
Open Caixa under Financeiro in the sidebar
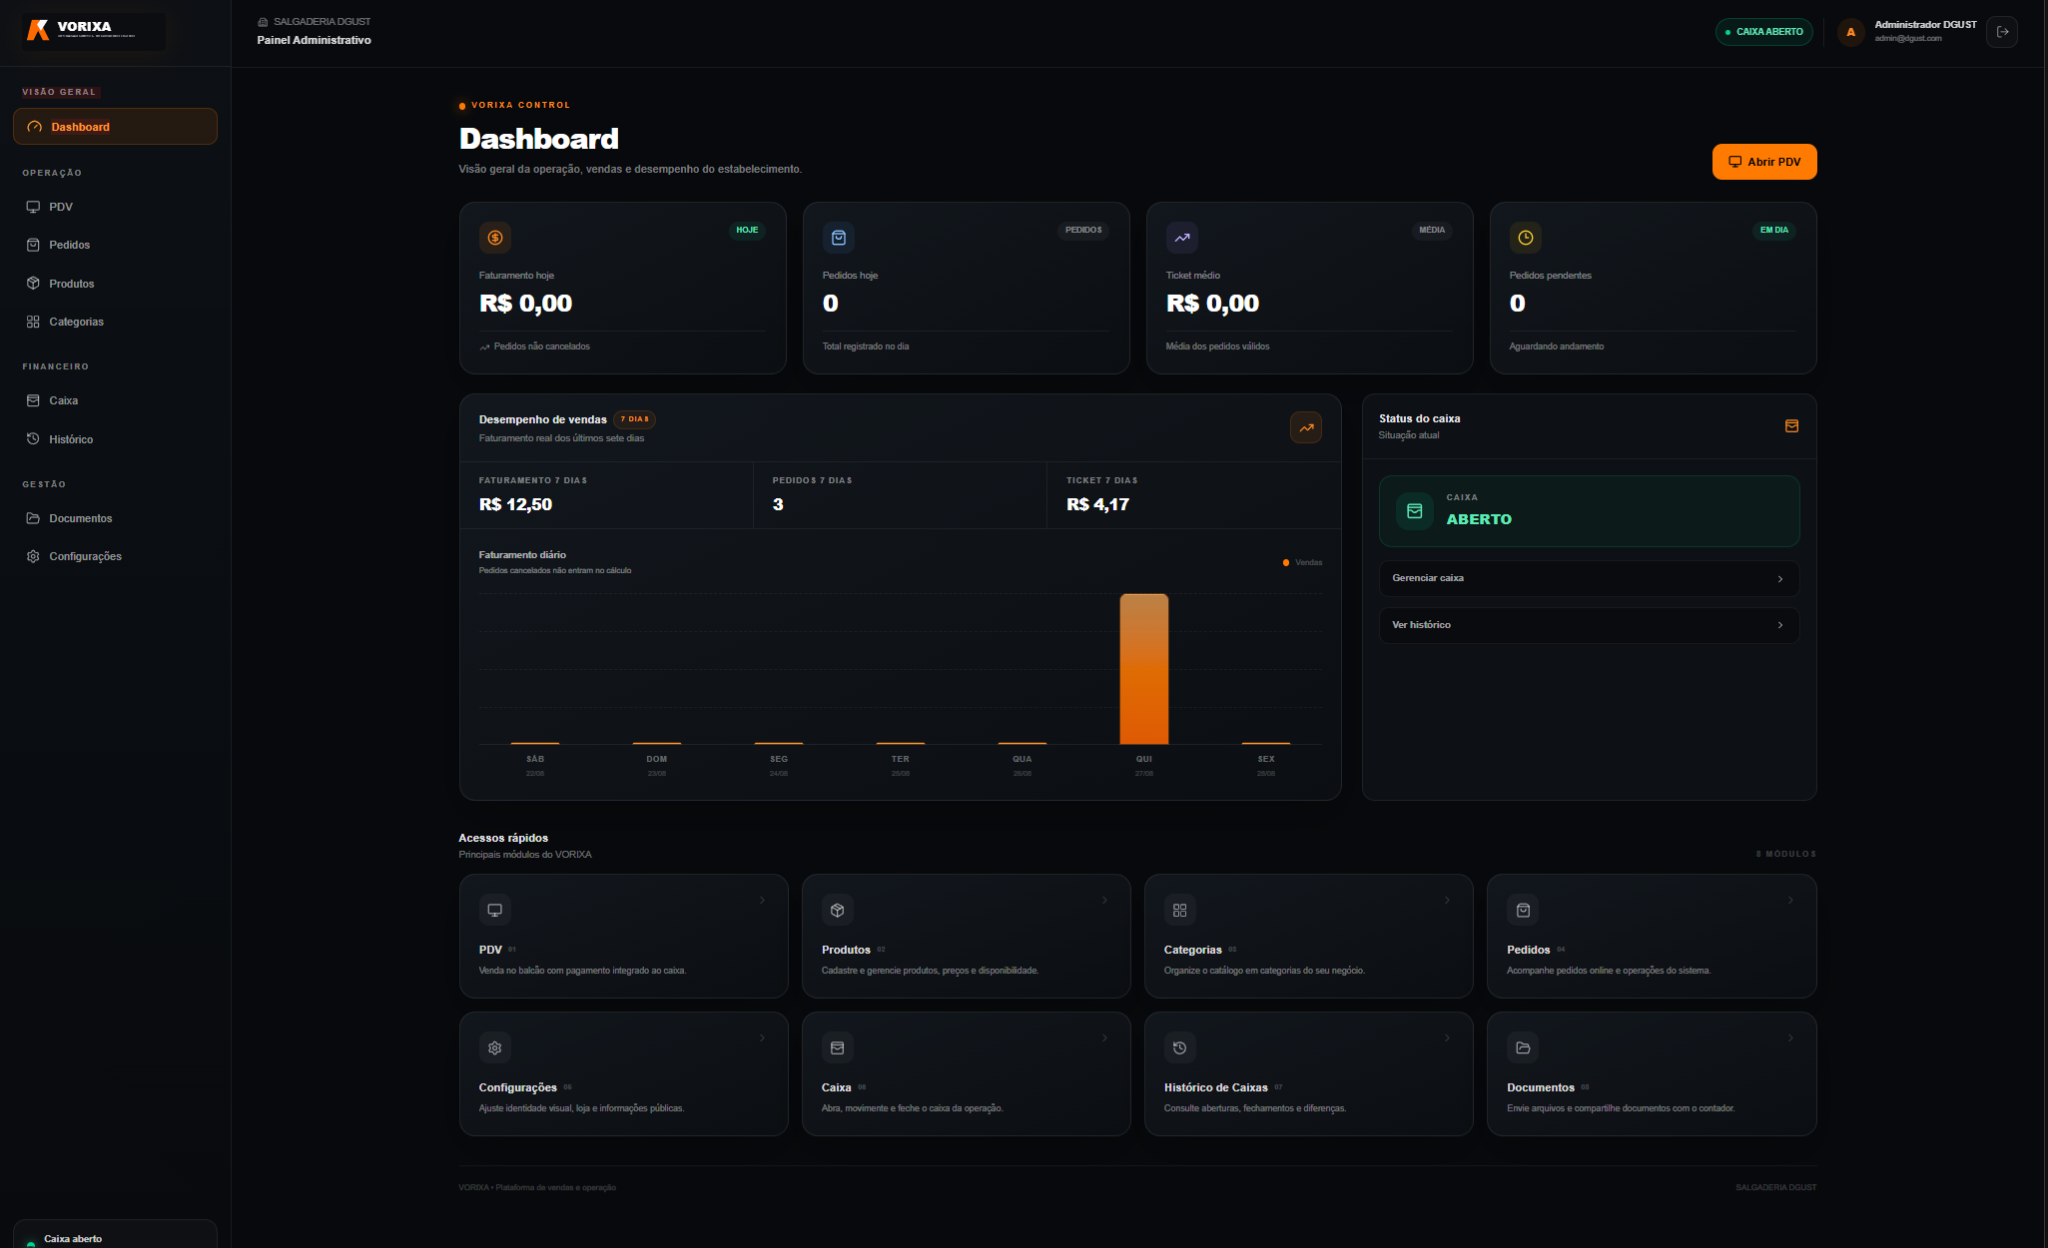pyautogui.click(x=115, y=401)
